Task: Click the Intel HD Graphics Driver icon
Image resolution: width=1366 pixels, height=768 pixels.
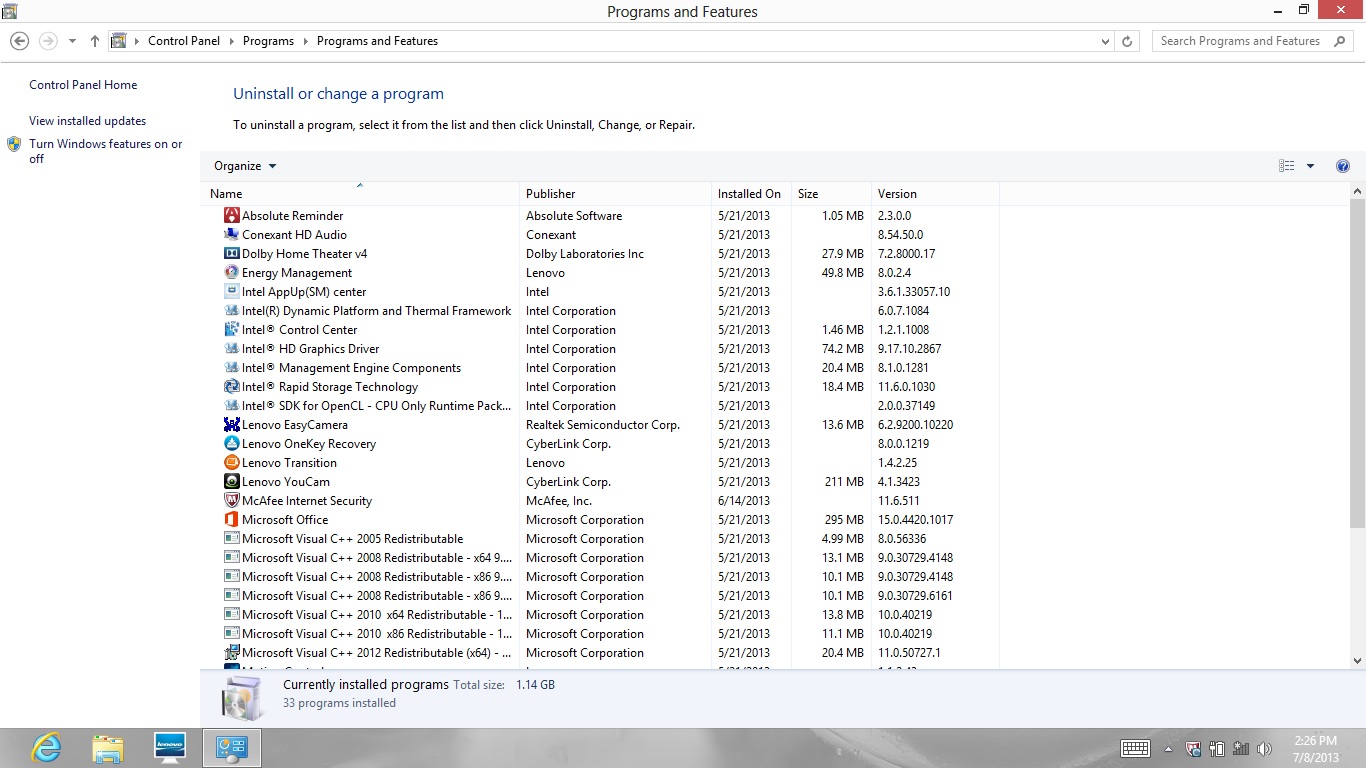Action: coord(232,349)
